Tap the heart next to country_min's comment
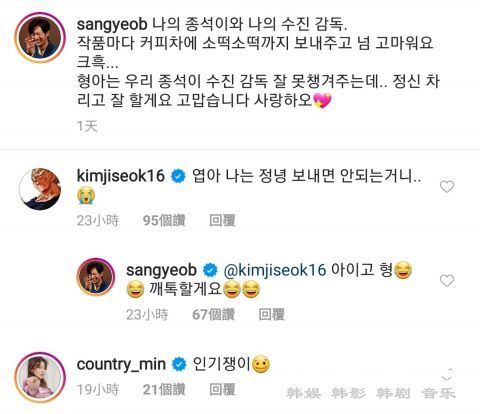480x414 pixels. 447,375
